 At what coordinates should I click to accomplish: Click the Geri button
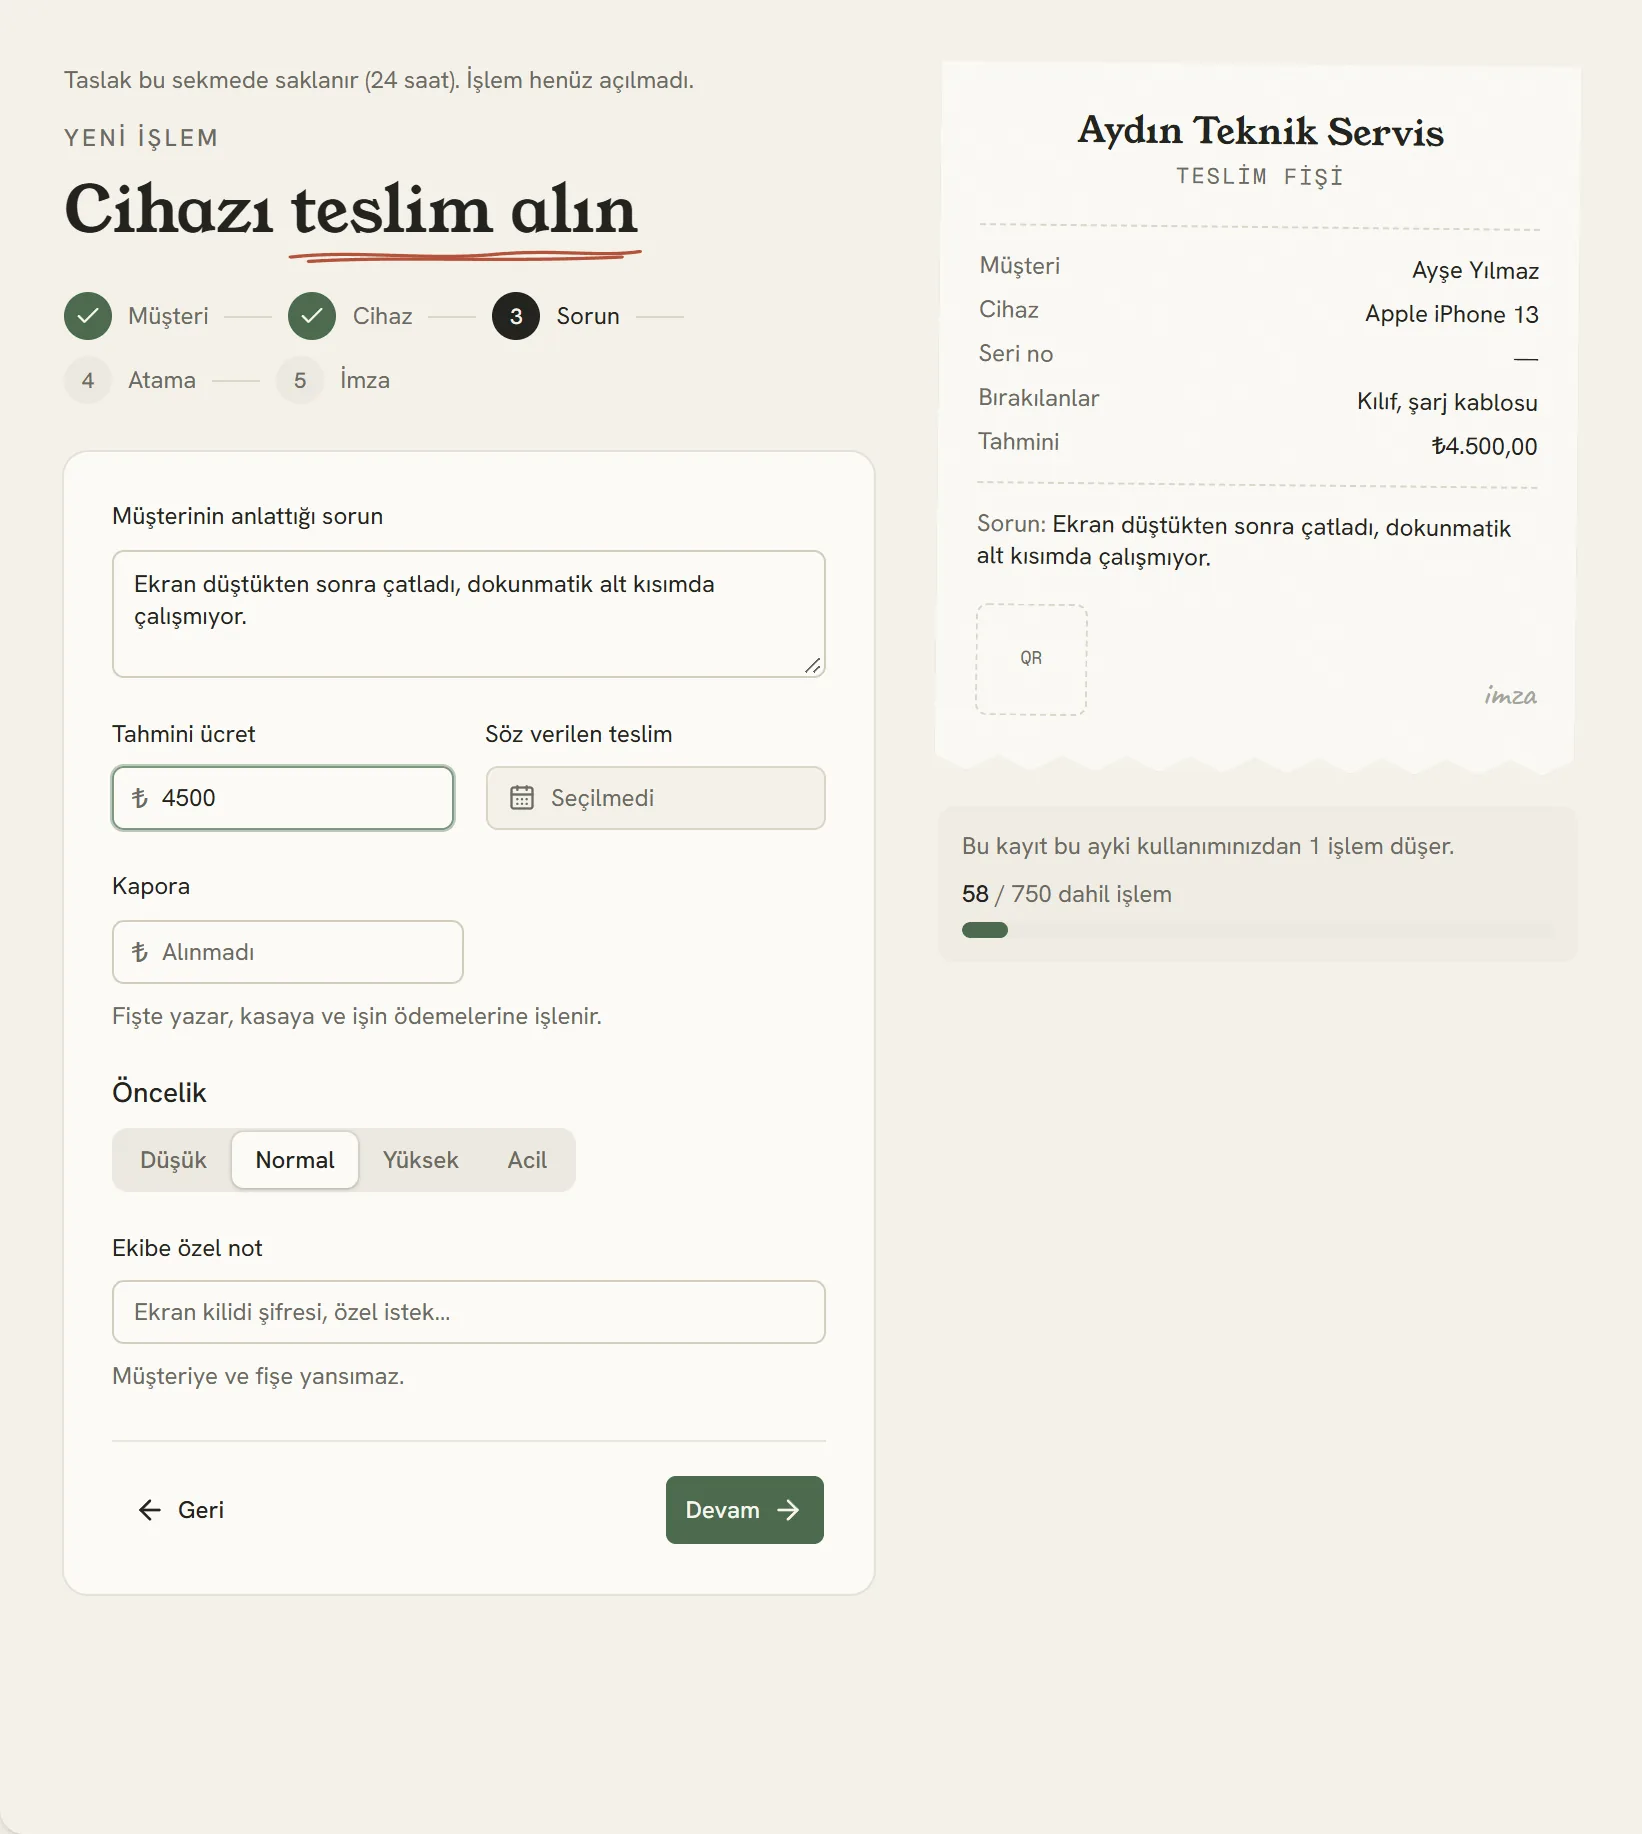(x=181, y=1510)
